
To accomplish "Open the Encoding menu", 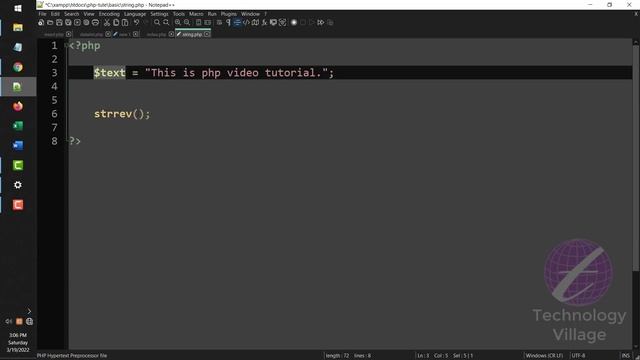I will (x=109, y=14).
